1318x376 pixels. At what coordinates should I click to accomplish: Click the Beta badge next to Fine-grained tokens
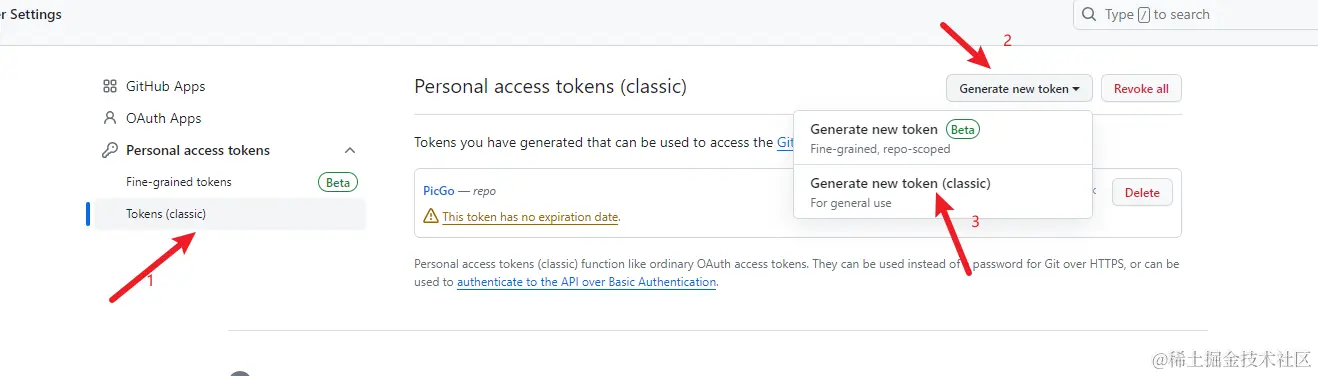click(x=338, y=182)
